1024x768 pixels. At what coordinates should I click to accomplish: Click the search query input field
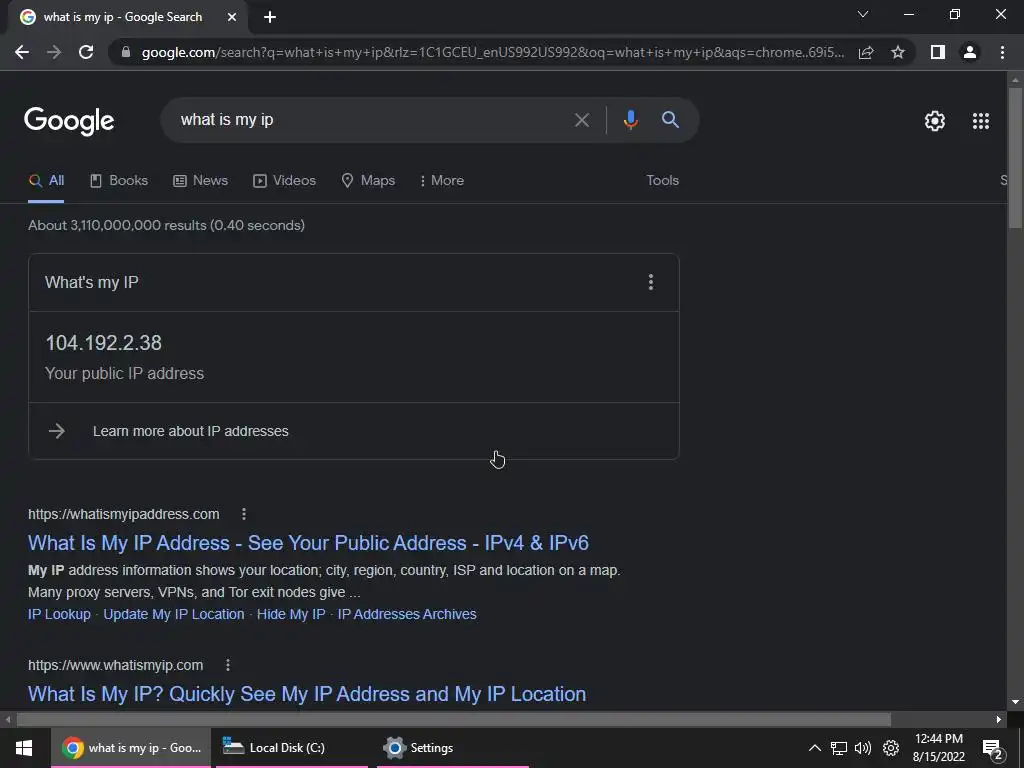pos(372,120)
